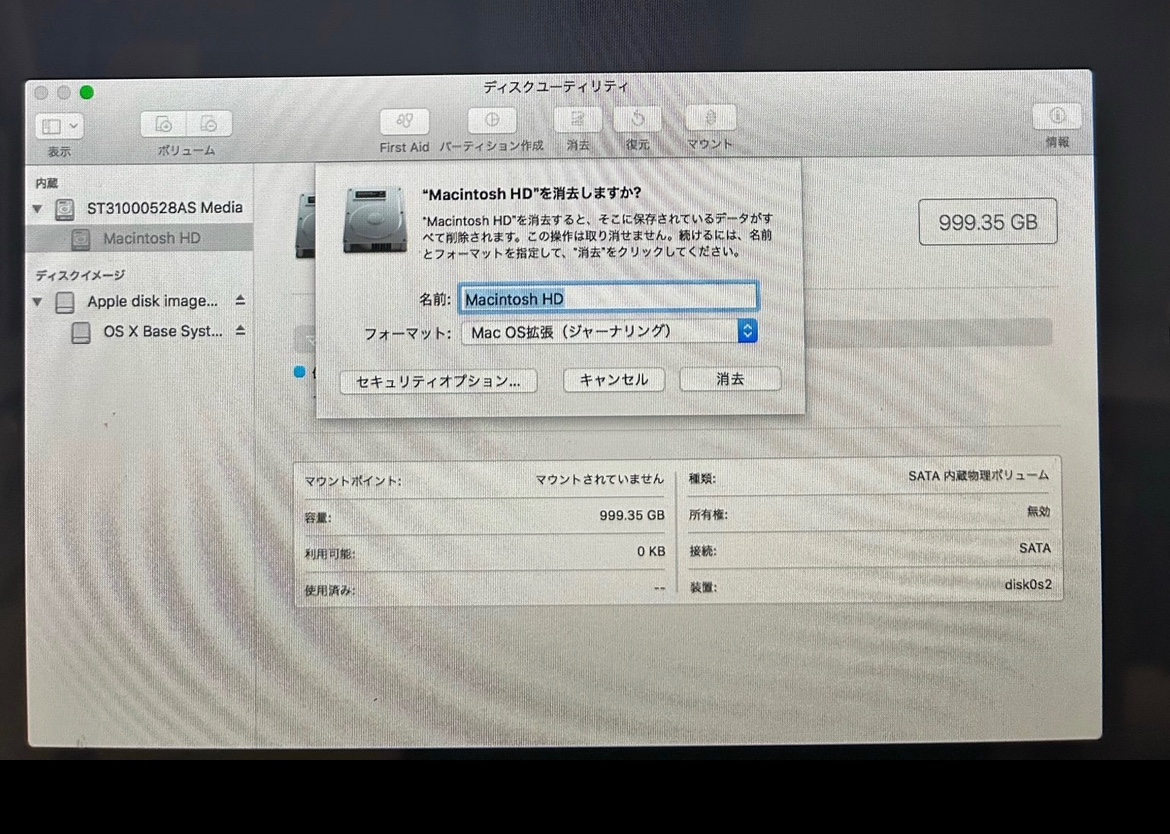Open the フォーマット format dropdown

[x=609, y=331]
